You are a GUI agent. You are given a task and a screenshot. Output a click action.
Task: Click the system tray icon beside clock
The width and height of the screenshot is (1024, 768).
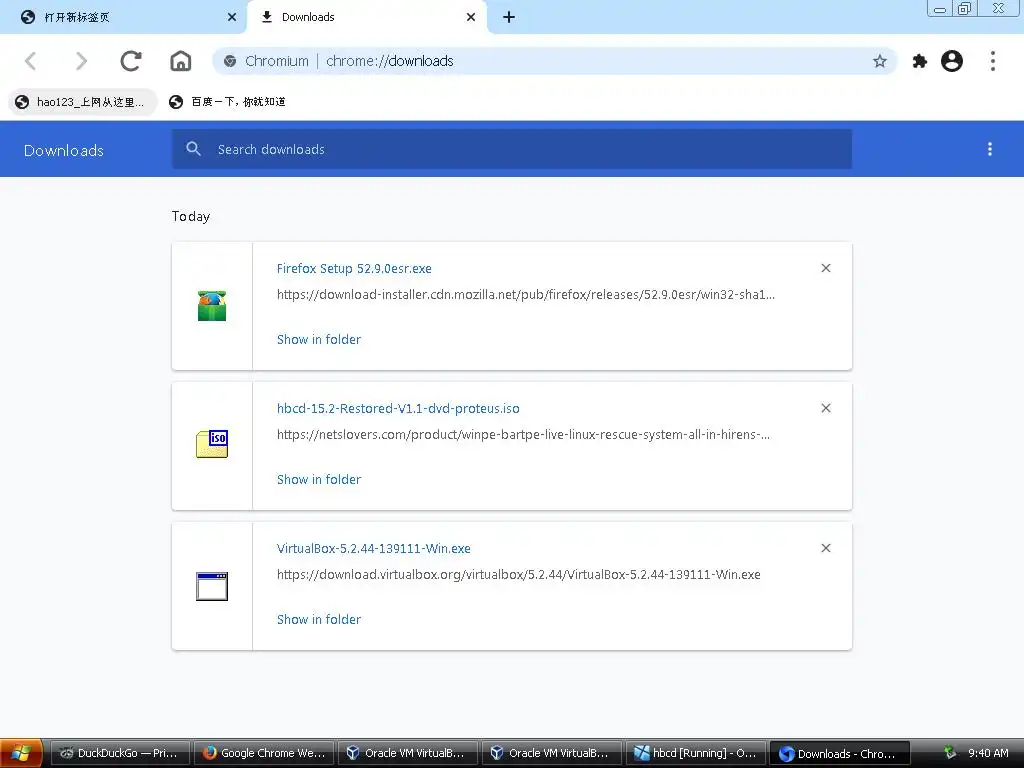point(950,753)
